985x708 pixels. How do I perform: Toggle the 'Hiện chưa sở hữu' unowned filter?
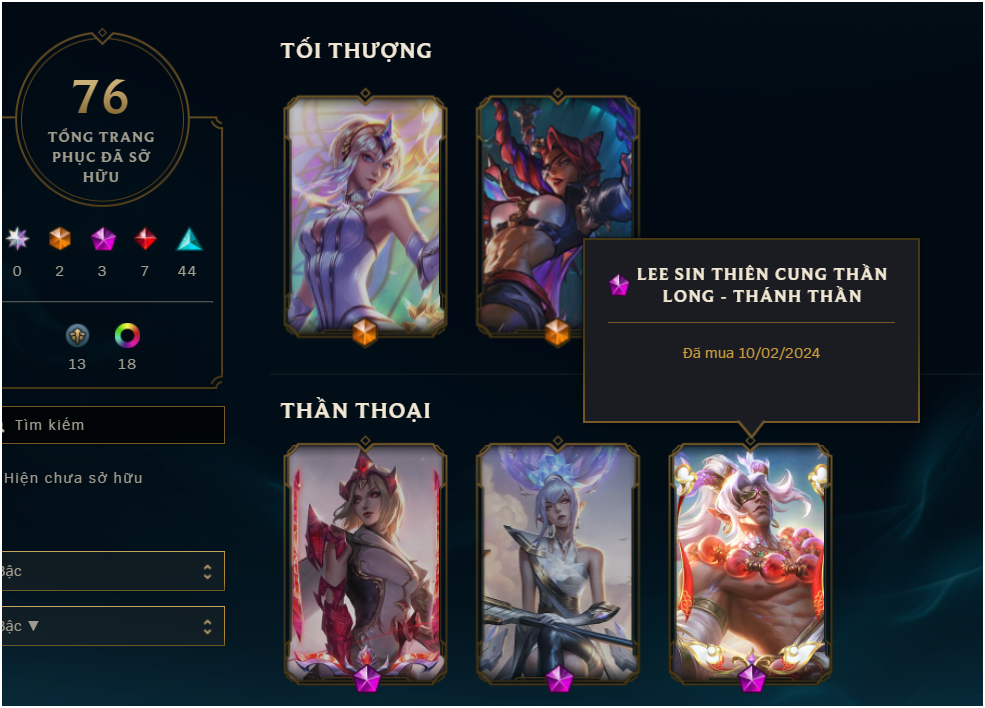[x=73, y=478]
